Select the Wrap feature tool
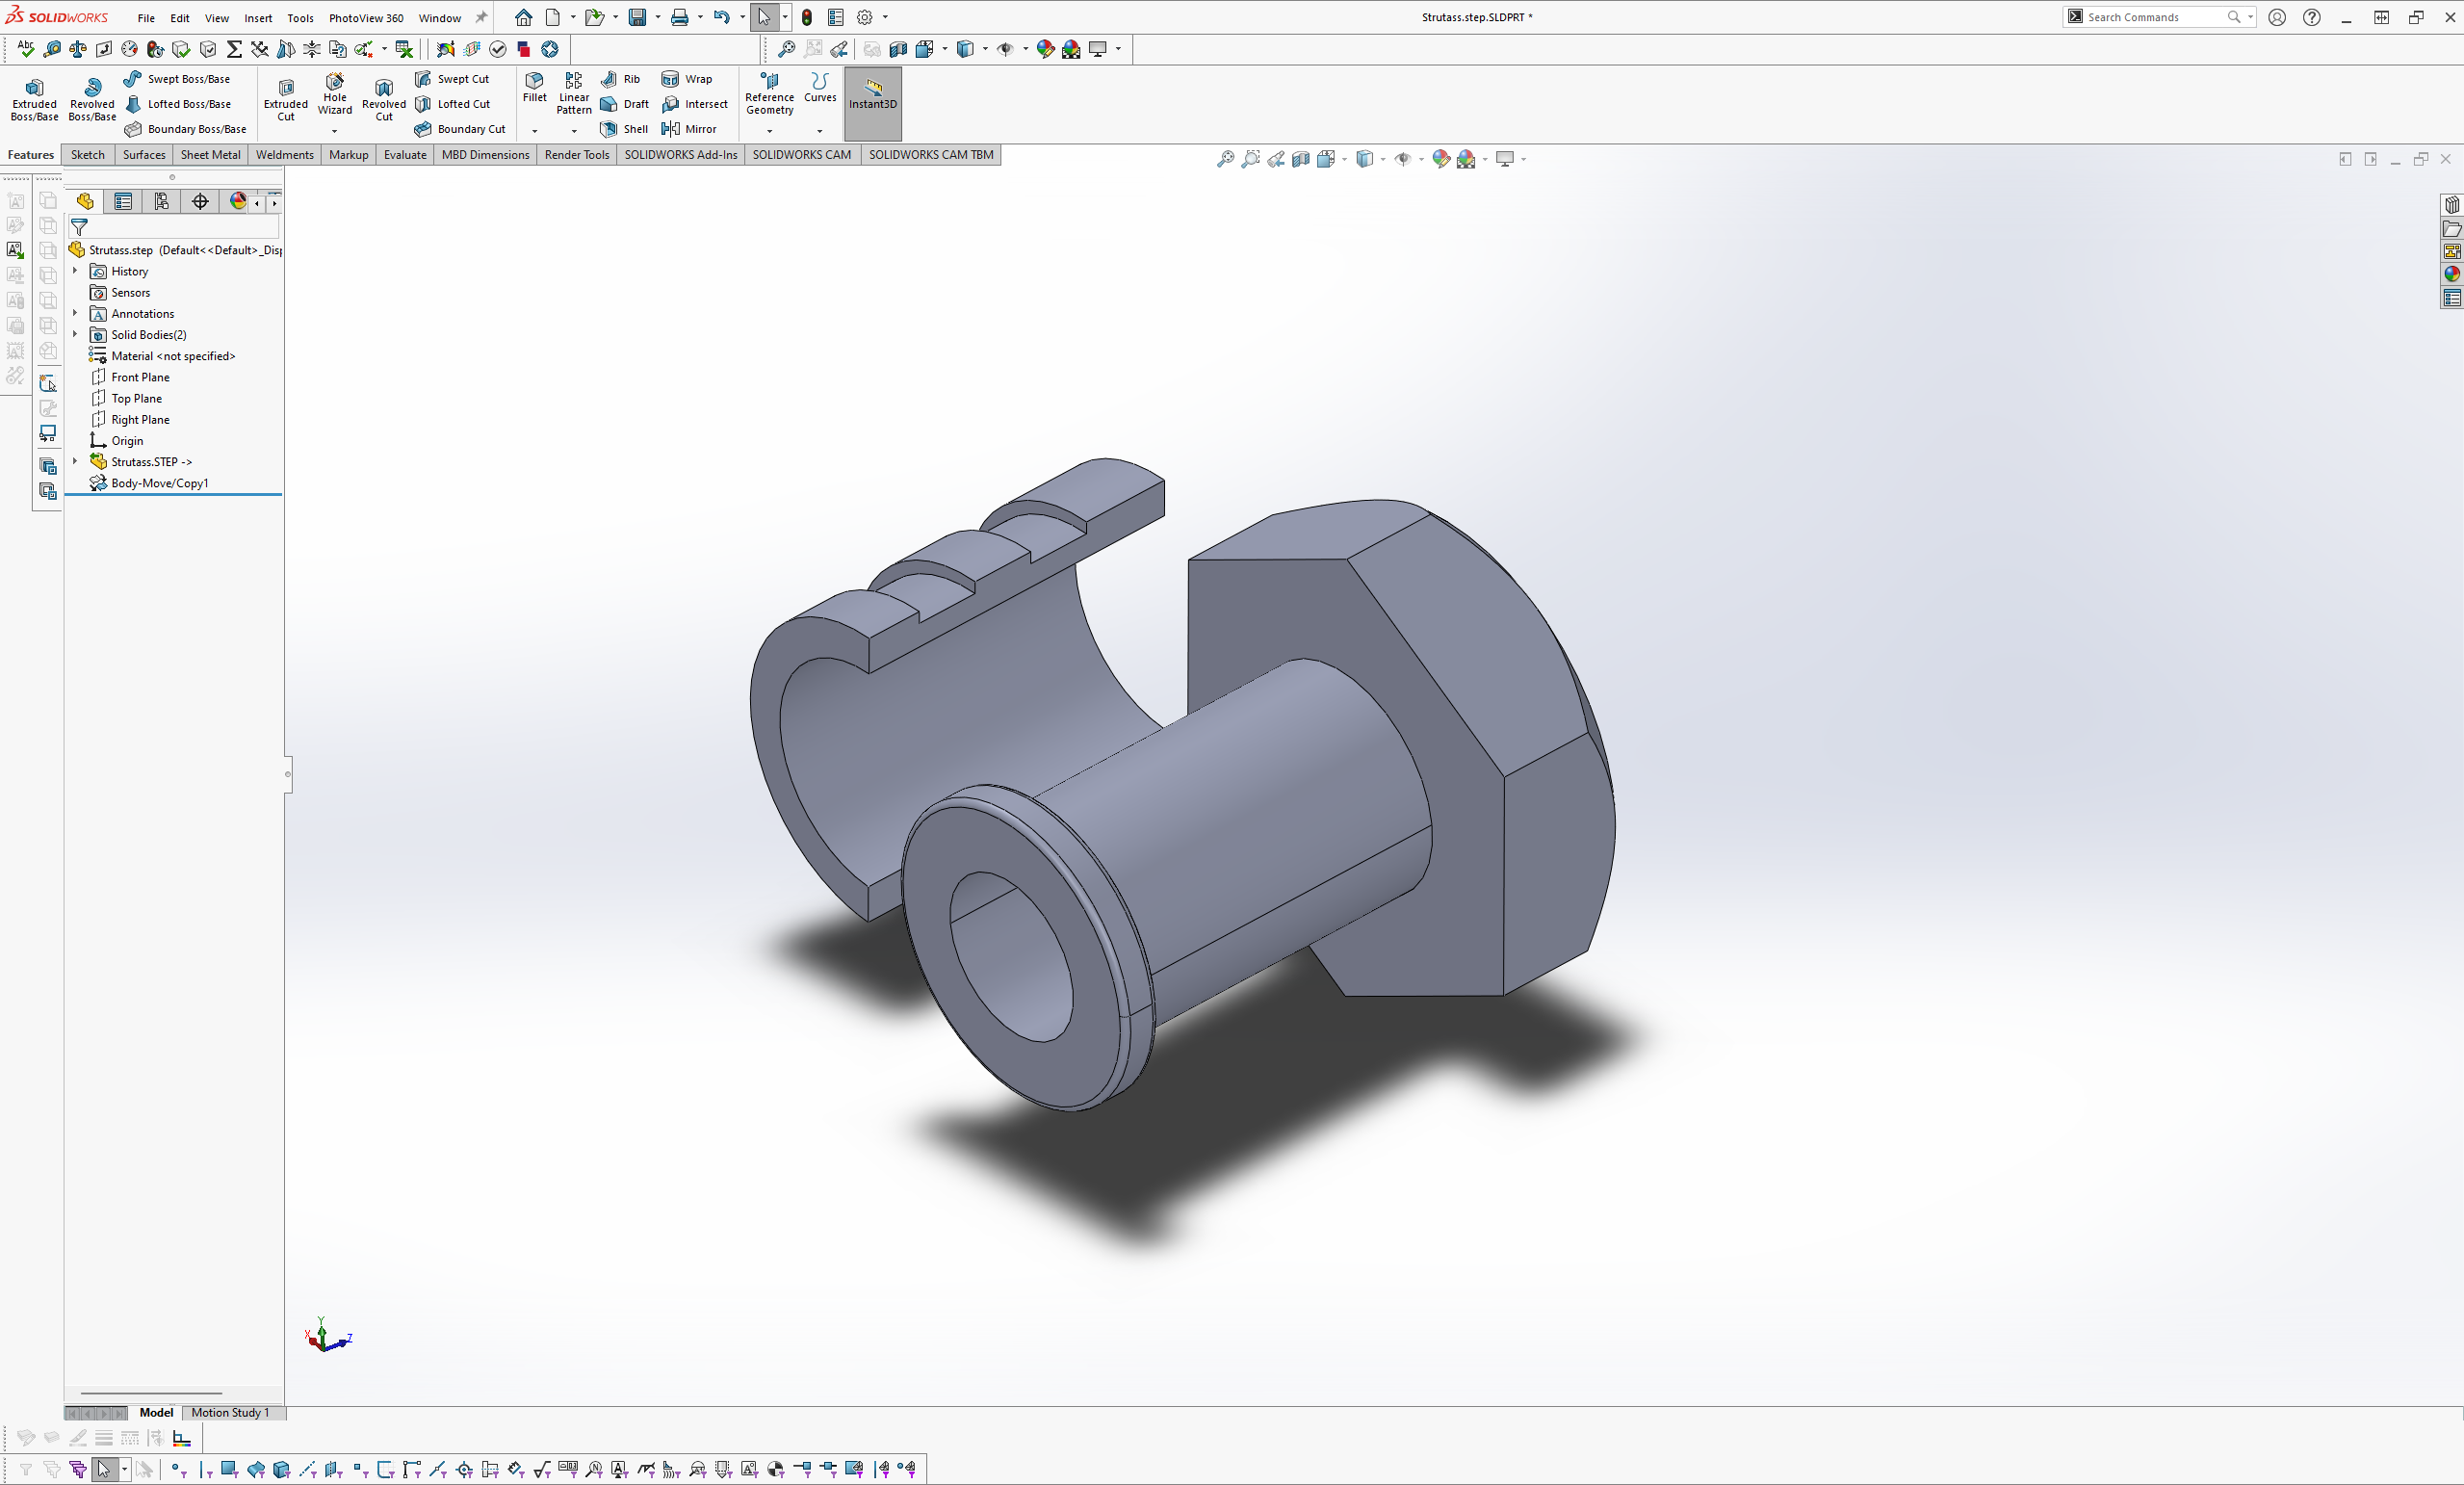 point(687,79)
